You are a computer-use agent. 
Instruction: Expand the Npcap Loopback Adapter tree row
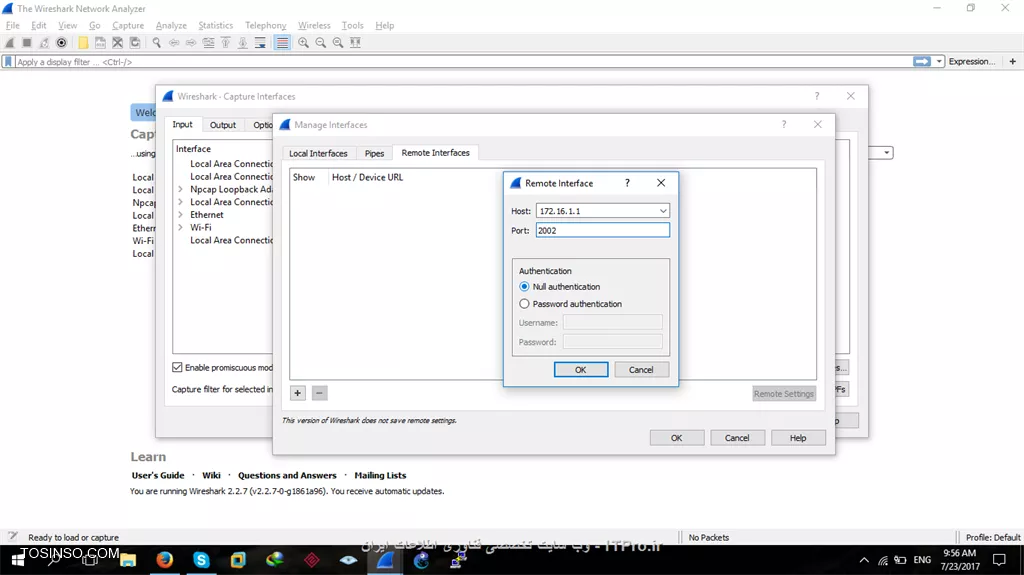pos(180,189)
